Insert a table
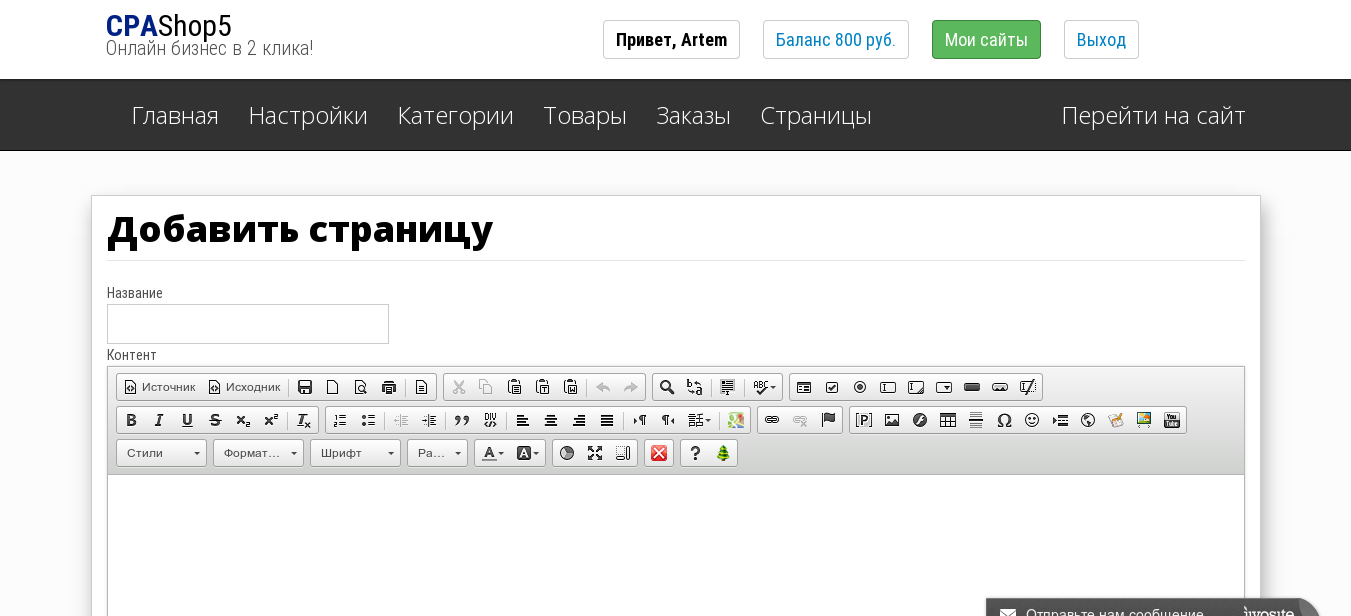1351x616 pixels. [948, 420]
